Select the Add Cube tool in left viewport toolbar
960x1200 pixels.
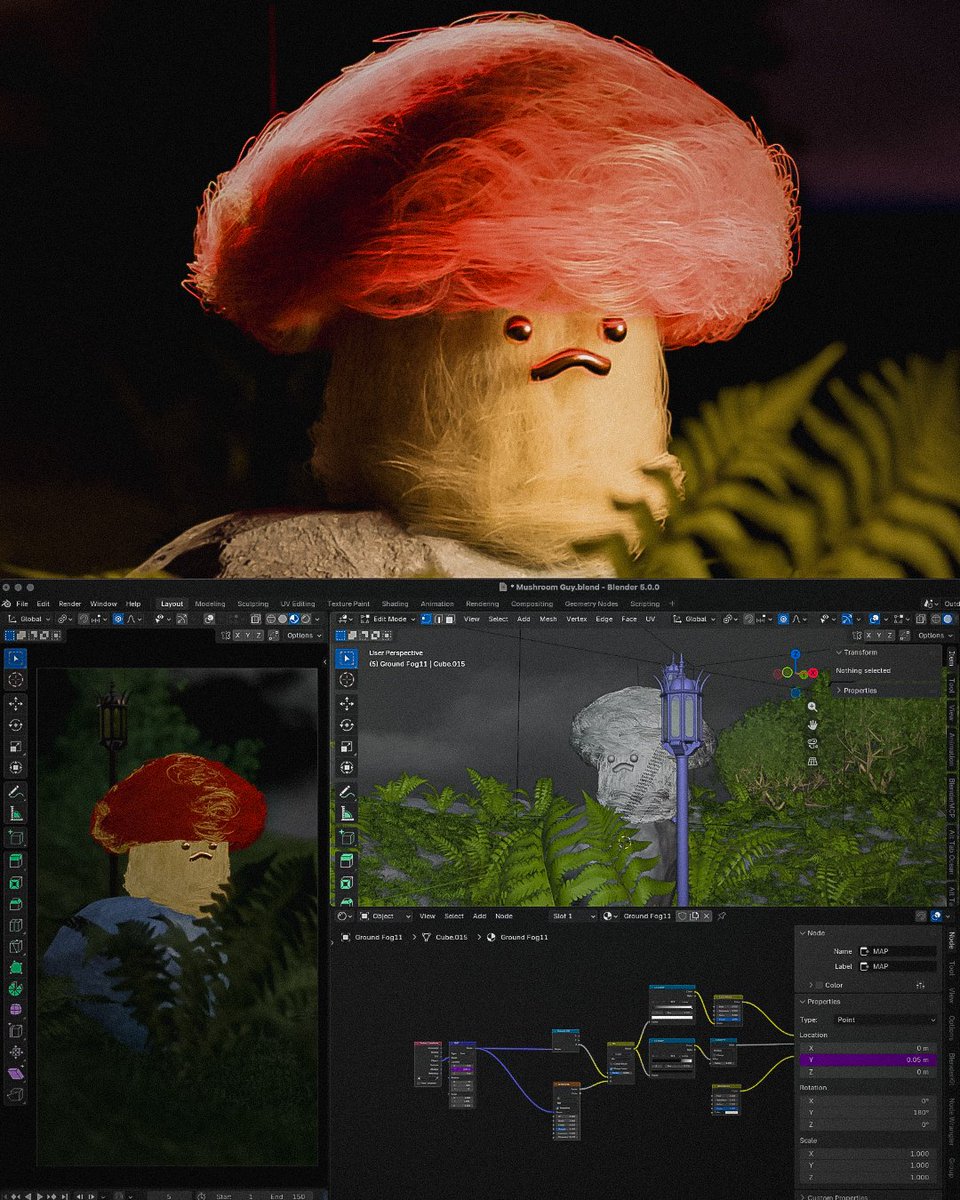click(15, 837)
